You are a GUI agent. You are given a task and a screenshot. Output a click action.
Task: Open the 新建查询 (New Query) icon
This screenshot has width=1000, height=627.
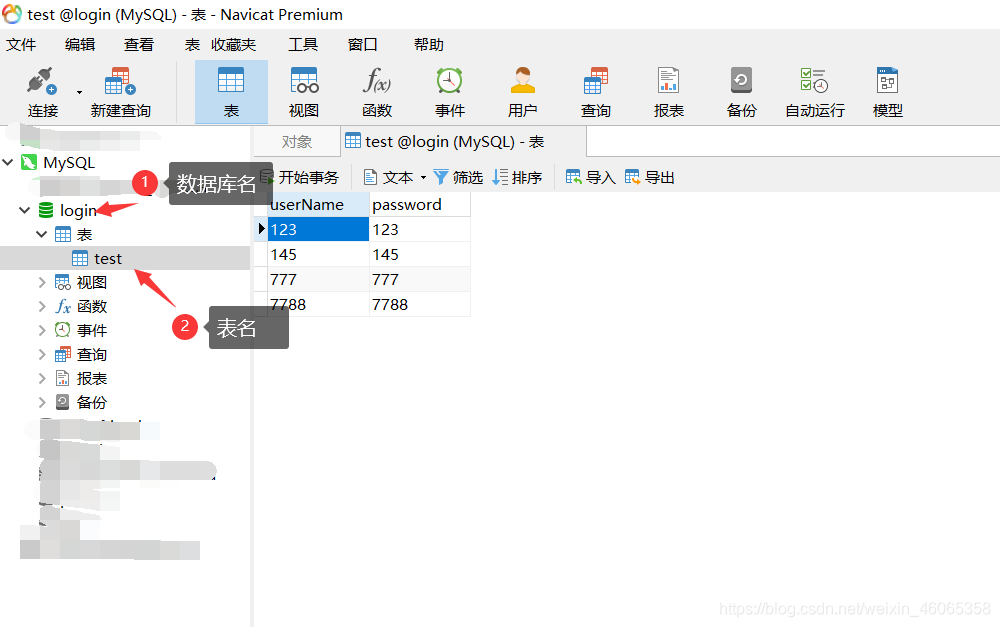(120, 90)
